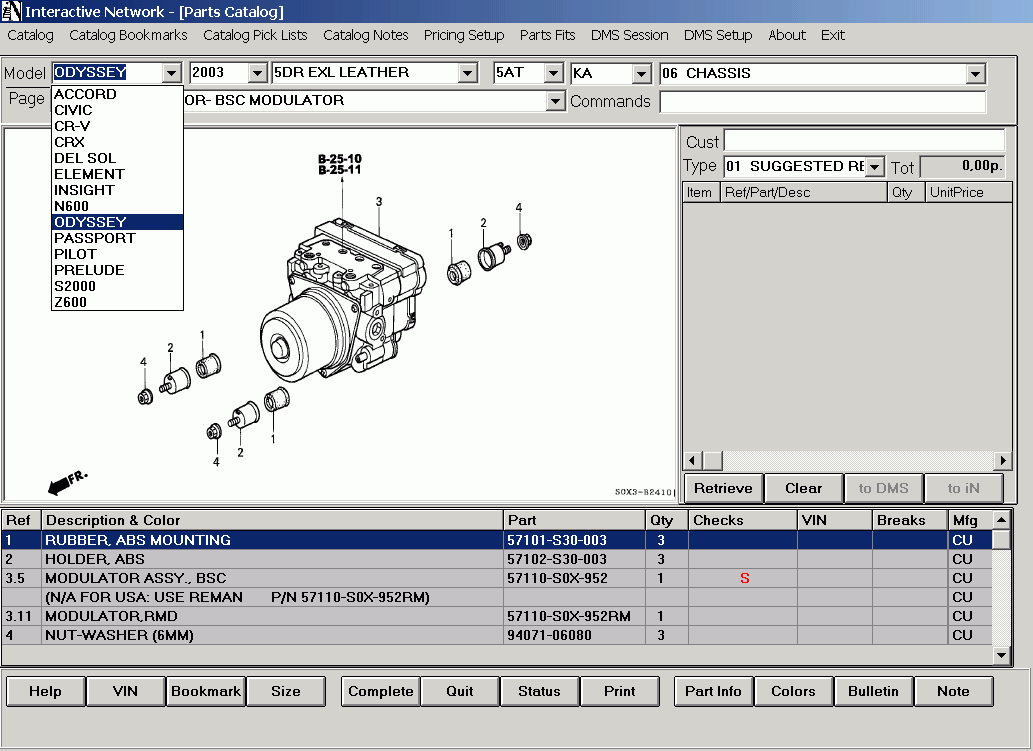Screen dimensions: 1033x751
Task: Click the Commands input field
Action: point(823,101)
